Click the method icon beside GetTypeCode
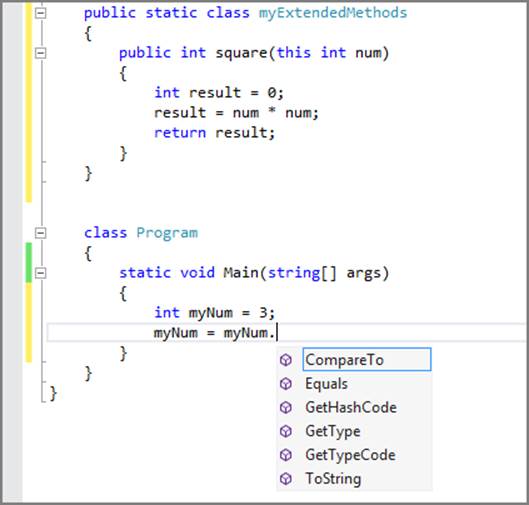The width and height of the screenshot is (529, 505). [286, 455]
